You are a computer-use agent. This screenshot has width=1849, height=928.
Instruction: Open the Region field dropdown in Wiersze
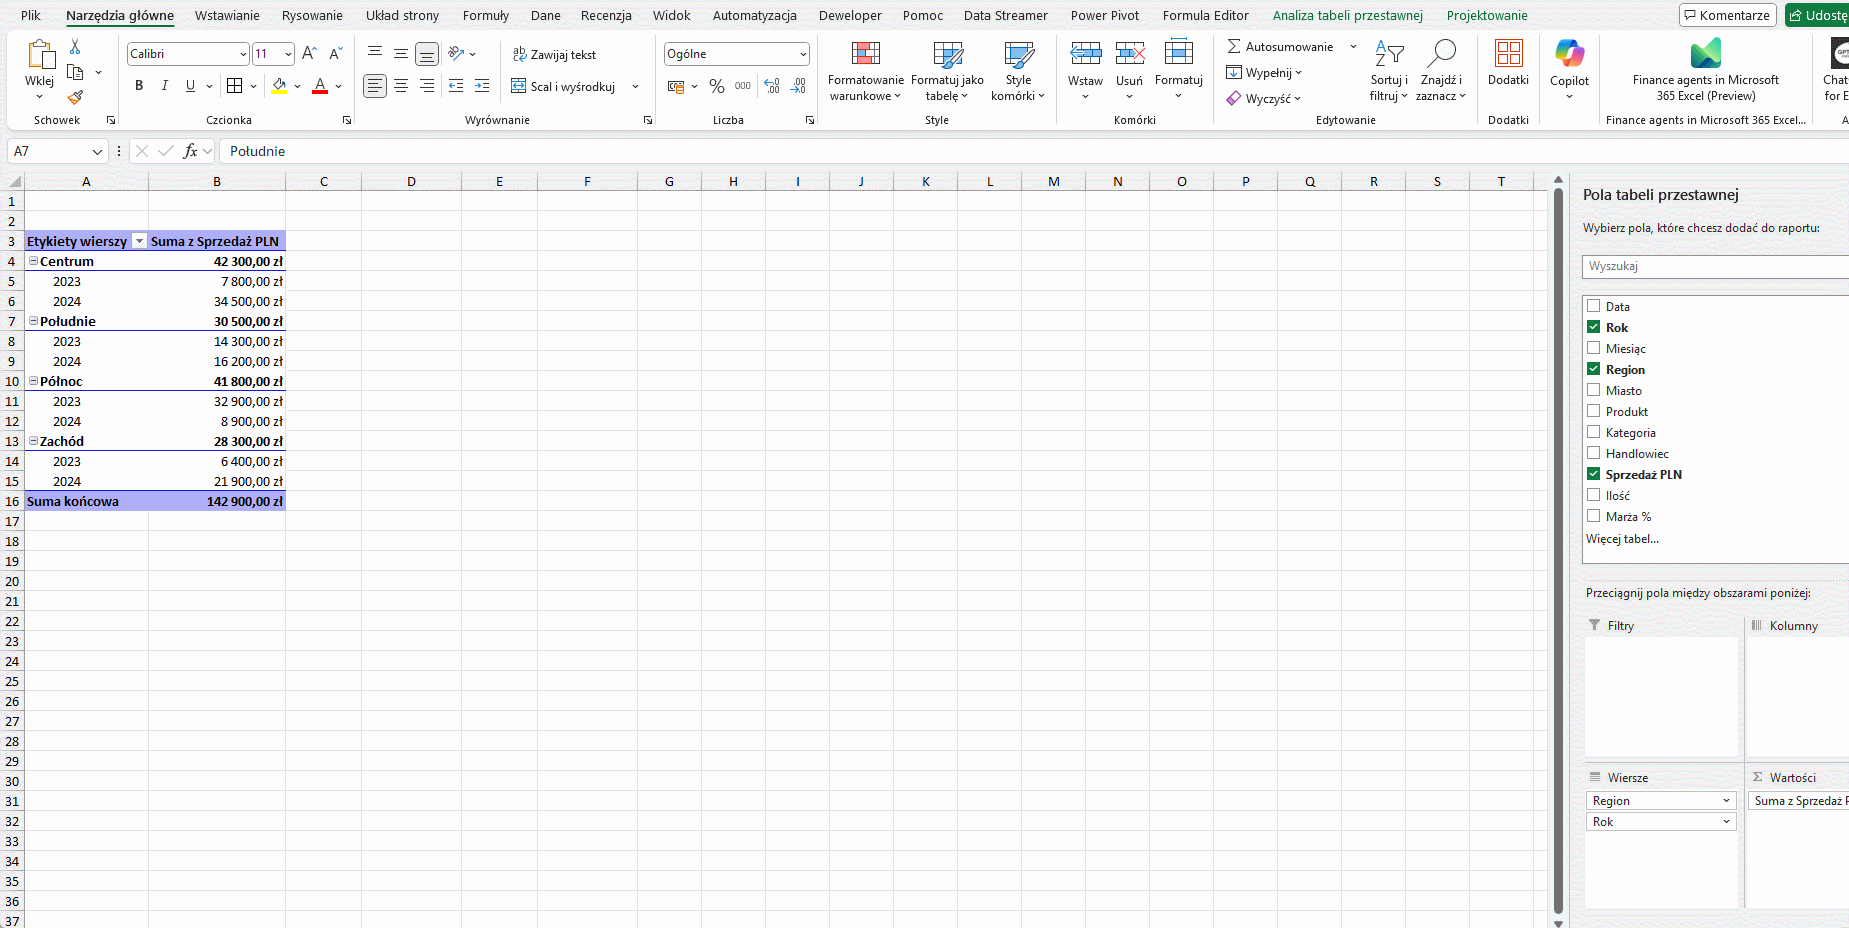(x=1725, y=801)
